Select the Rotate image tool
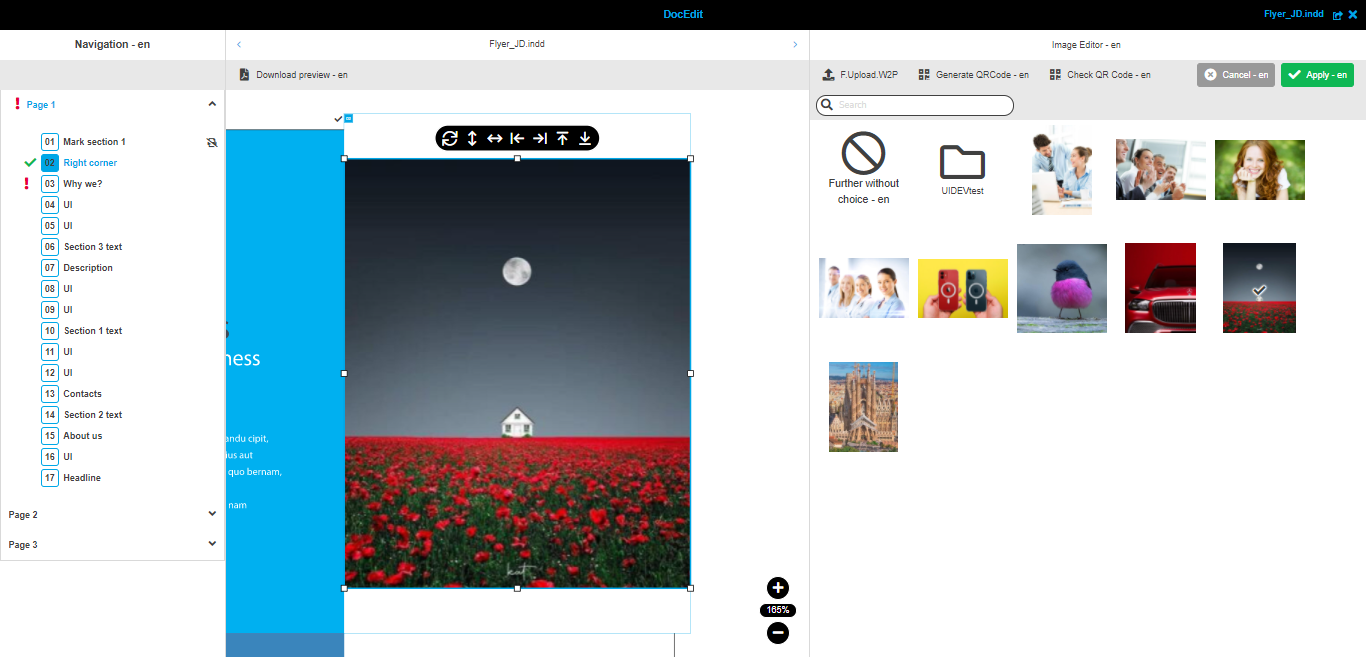Image resolution: width=1366 pixels, height=657 pixels. click(450, 138)
